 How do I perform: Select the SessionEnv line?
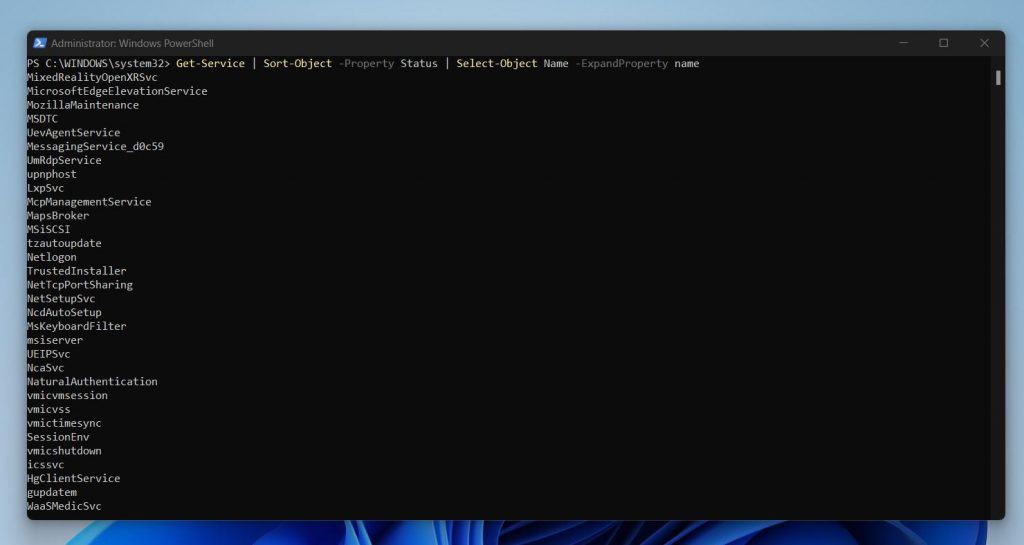(x=58, y=437)
